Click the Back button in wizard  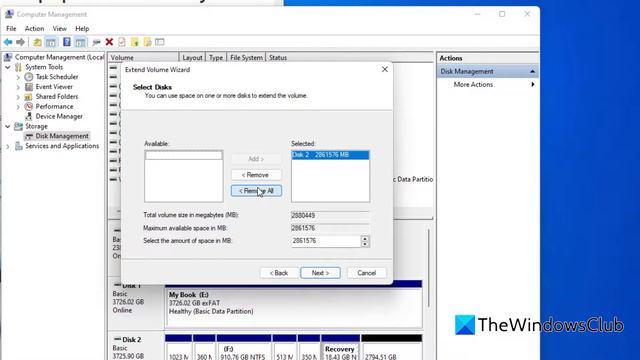pos(279,273)
